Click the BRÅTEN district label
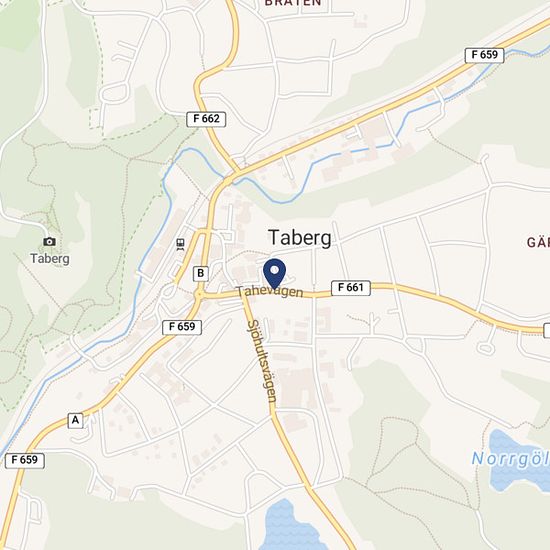This screenshot has width=550, height=550. (x=293, y=3)
